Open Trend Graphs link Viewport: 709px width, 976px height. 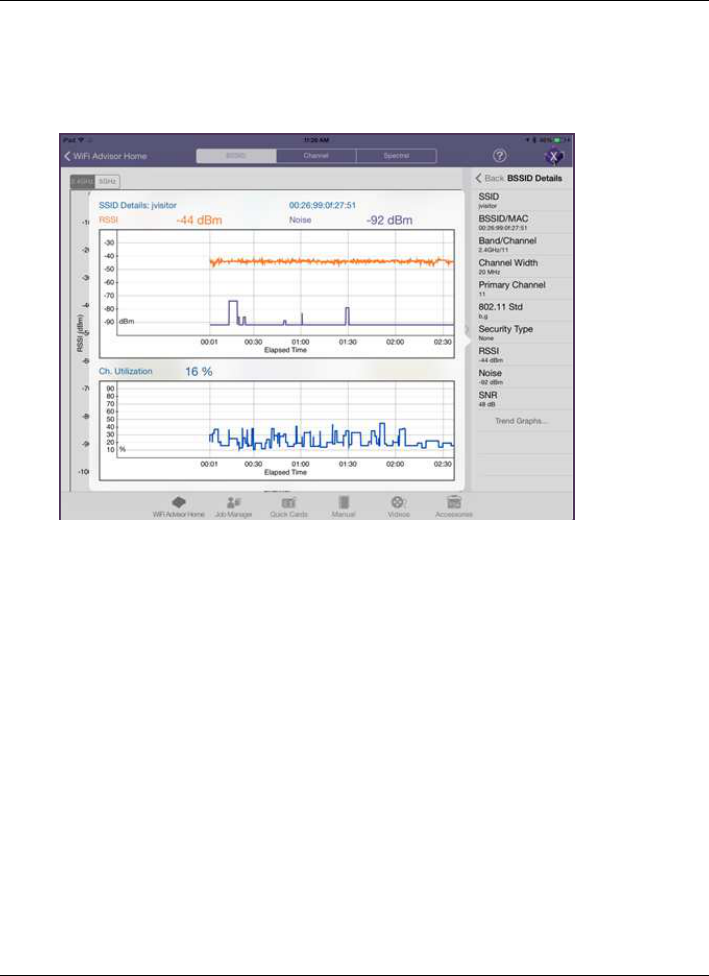click(521, 421)
